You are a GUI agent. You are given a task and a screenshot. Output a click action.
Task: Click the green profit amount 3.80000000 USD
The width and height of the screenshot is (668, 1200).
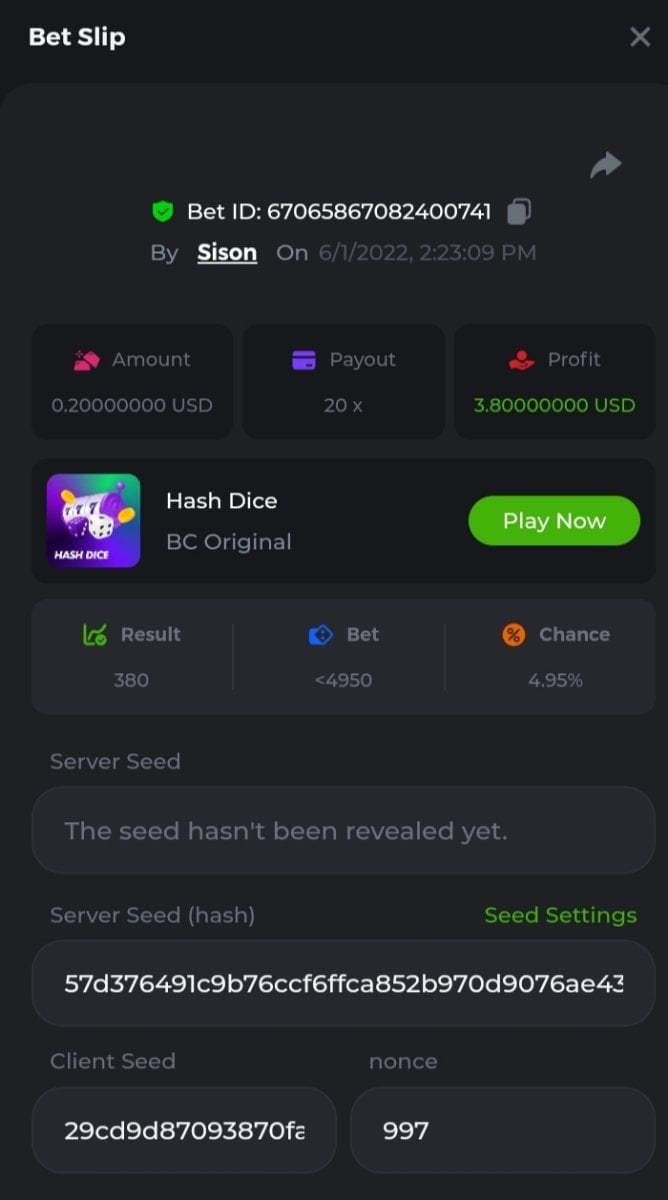pyautogui.click(x=554, y=405)
